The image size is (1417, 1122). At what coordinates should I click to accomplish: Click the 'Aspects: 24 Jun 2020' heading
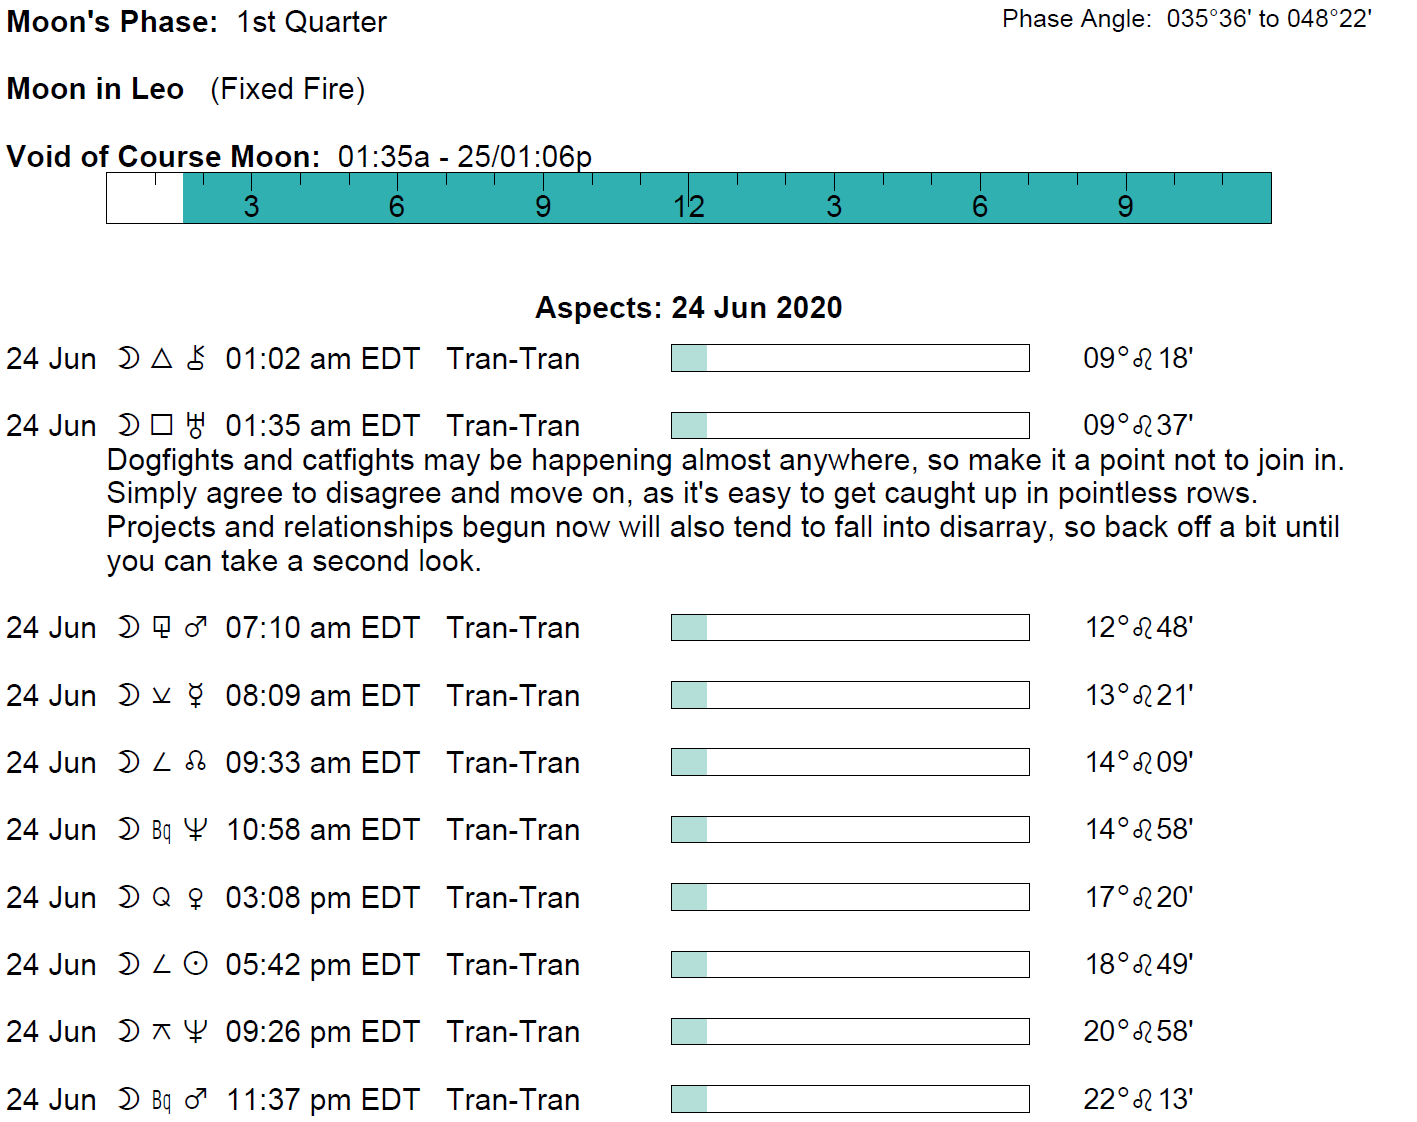tap(688, 308)
